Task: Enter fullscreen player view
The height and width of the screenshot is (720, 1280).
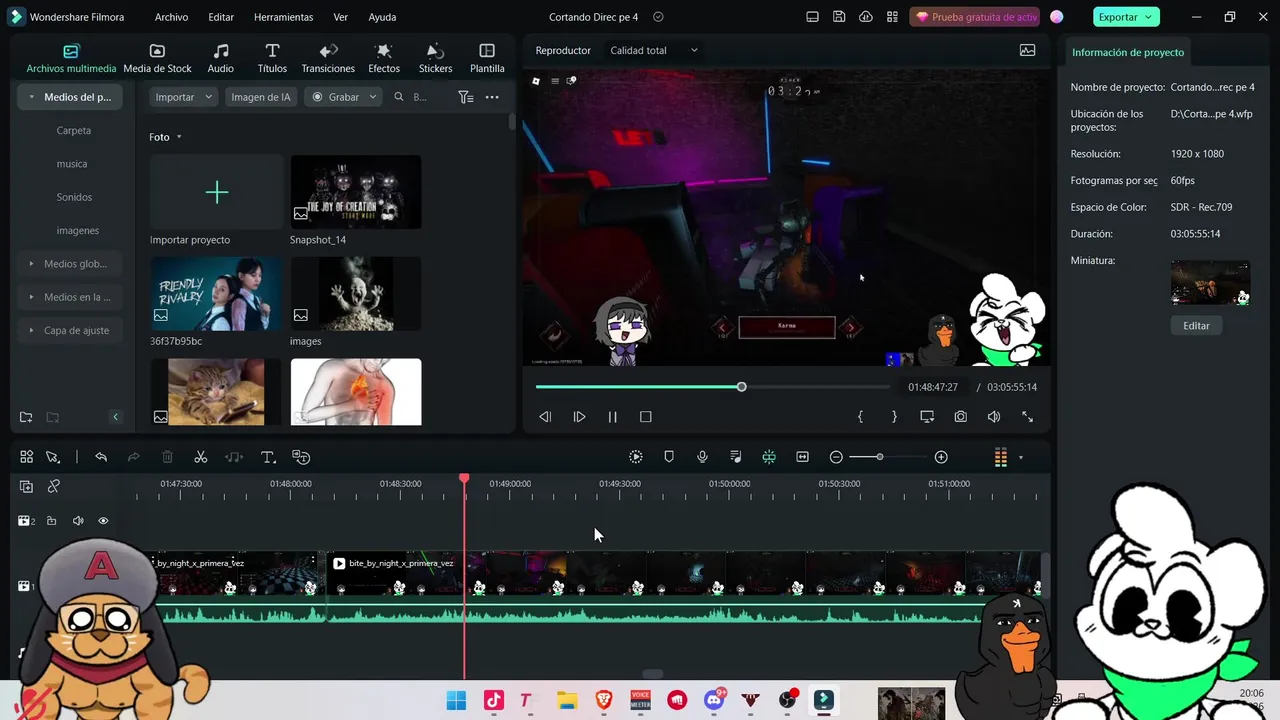Action: pyautogui.click(x=1027, y=417)
